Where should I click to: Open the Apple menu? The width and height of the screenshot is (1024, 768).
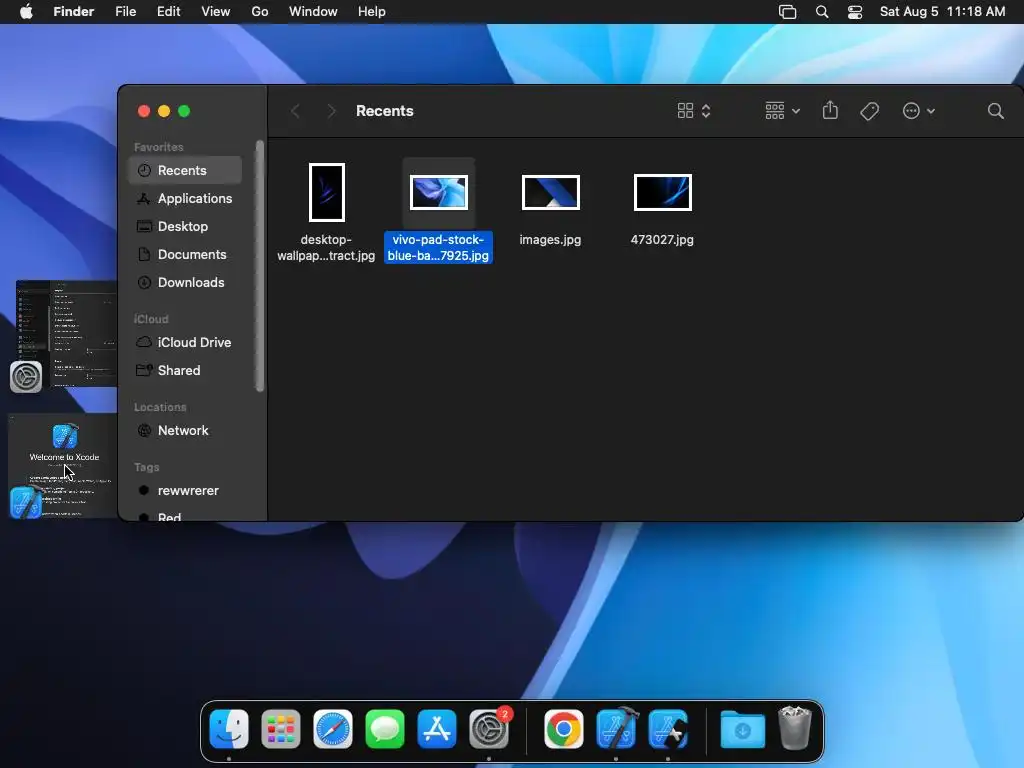coord(26,12)
